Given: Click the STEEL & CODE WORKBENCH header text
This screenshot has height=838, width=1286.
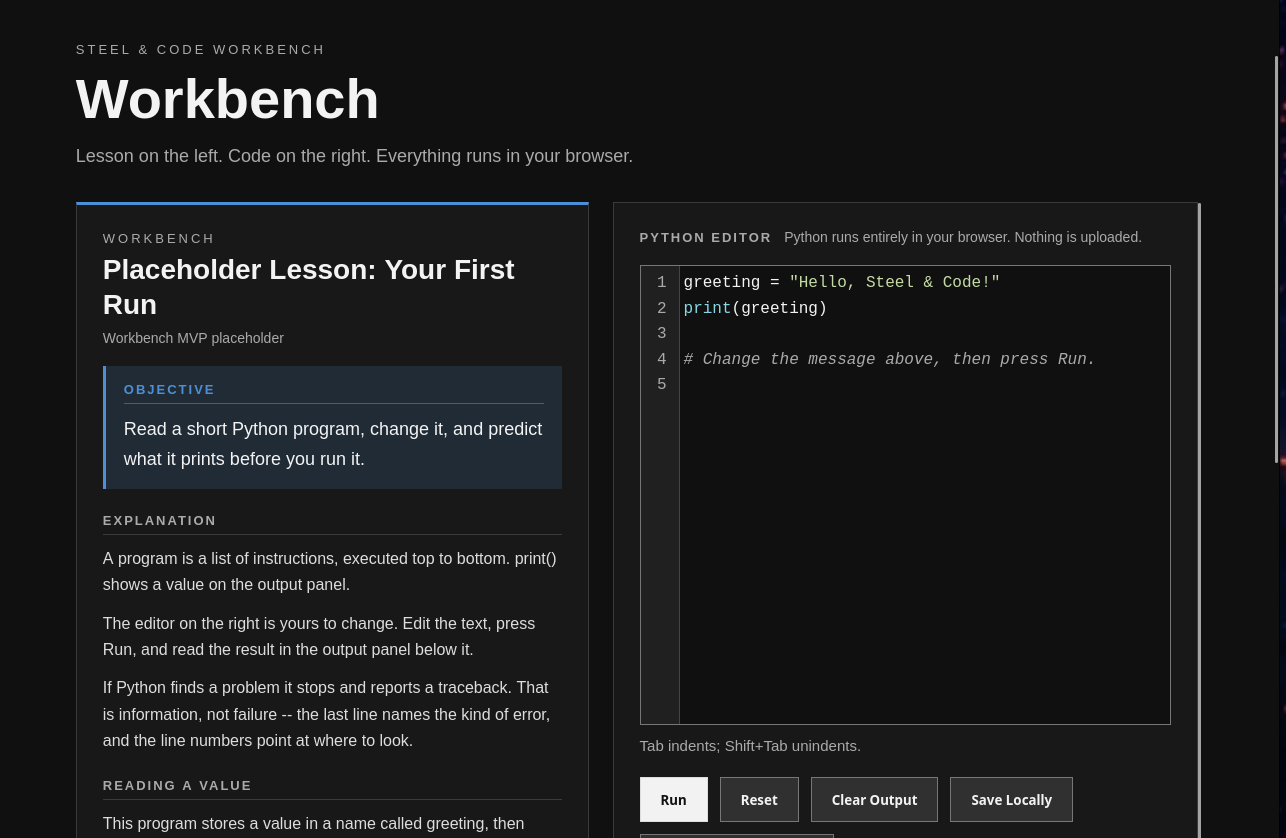Looking at the screenshot, I should pos(200,50).
